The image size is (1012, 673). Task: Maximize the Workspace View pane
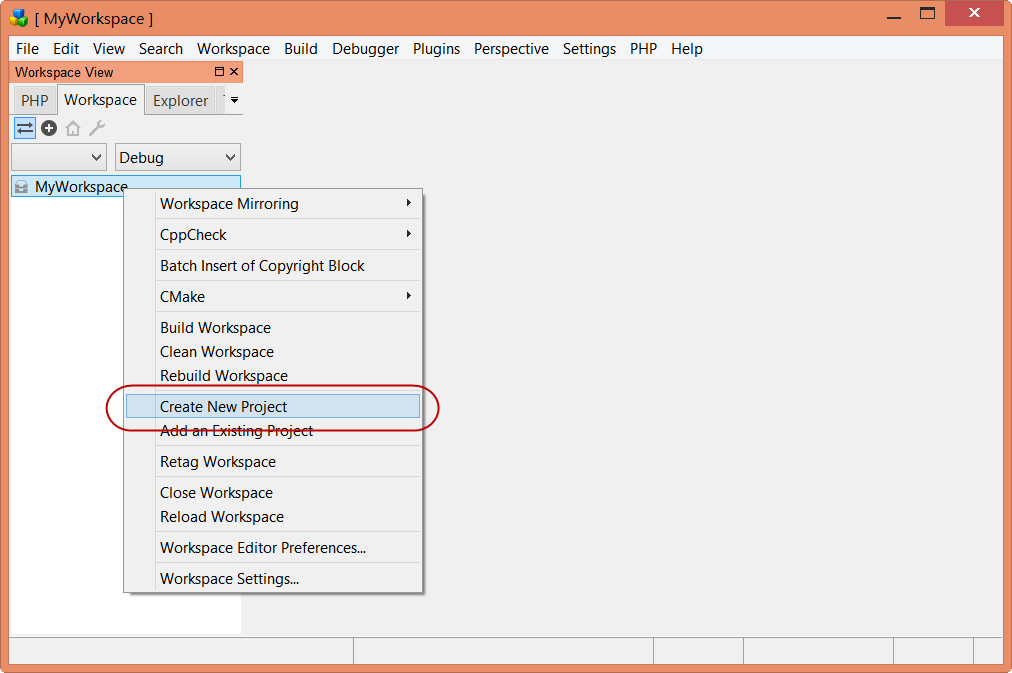[219, 72]
